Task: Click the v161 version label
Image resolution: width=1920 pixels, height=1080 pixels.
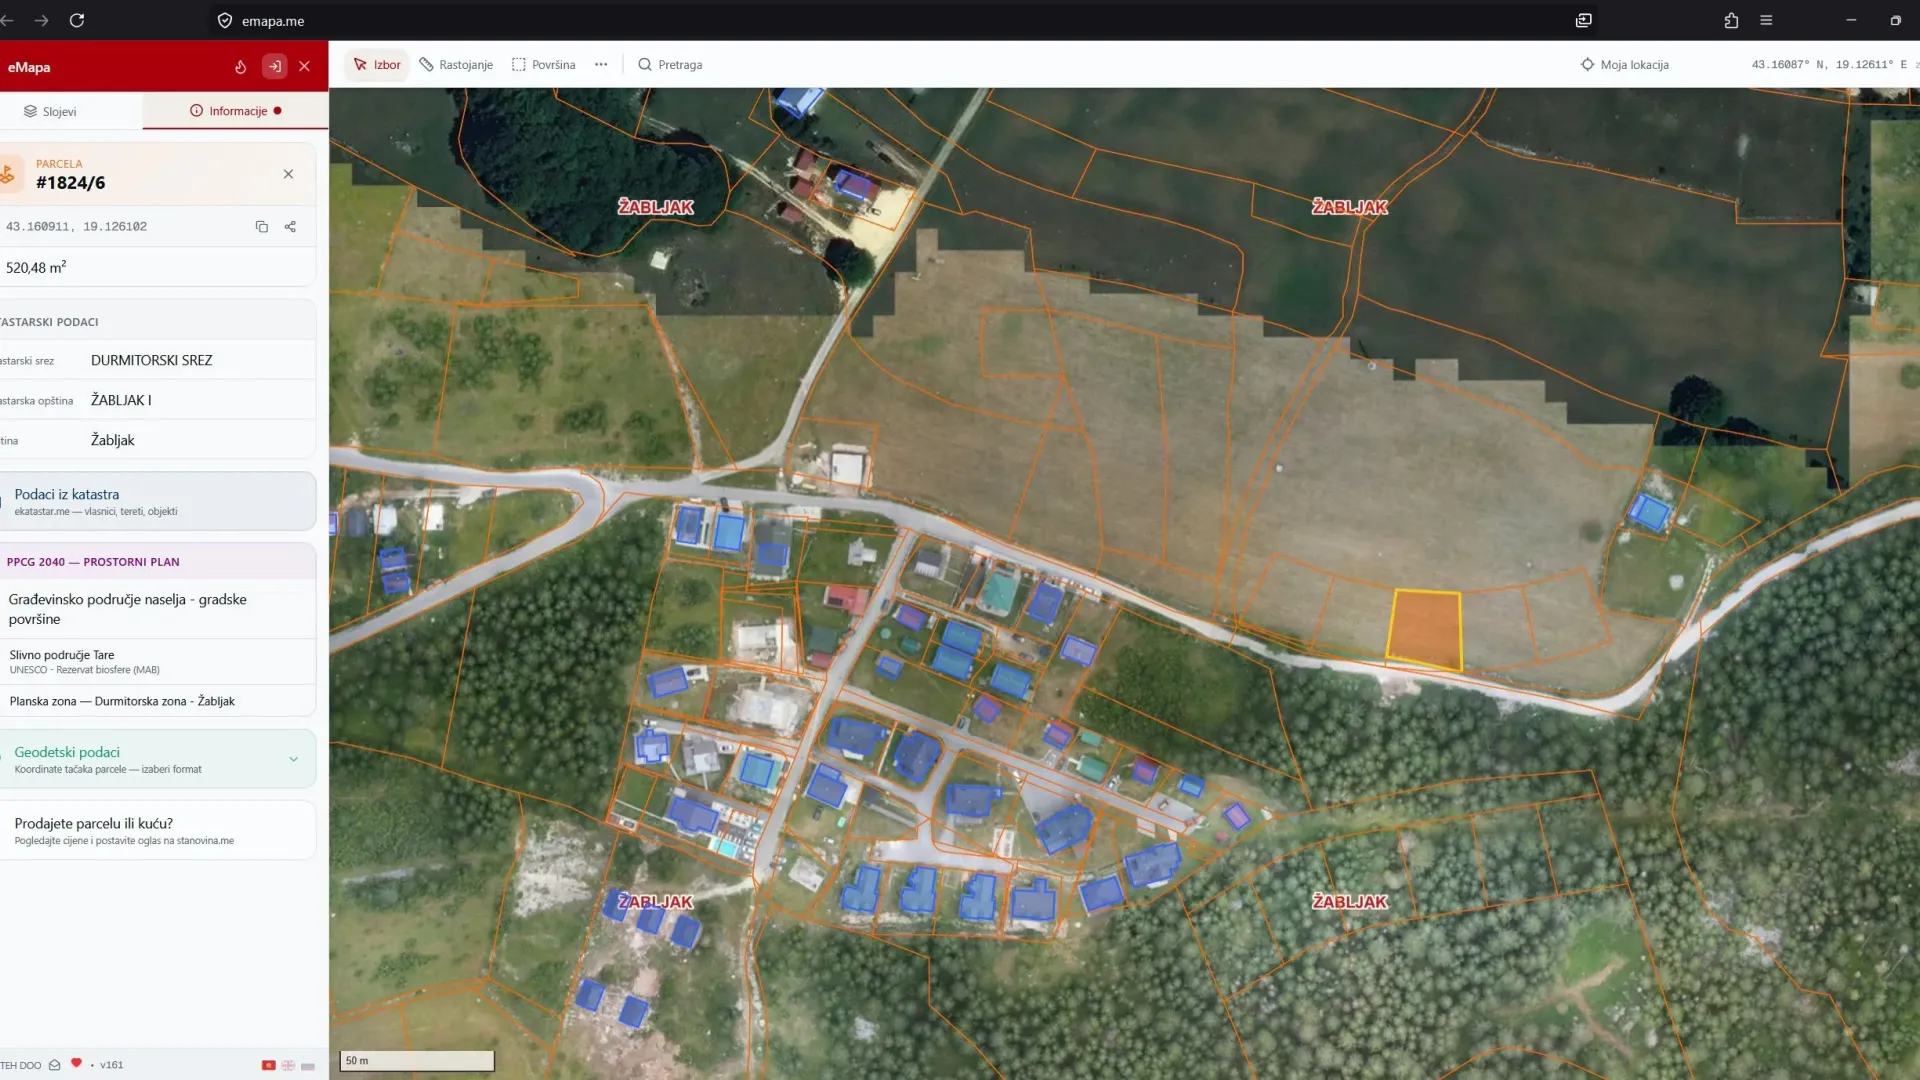Action: click(x=112, y=1065)
